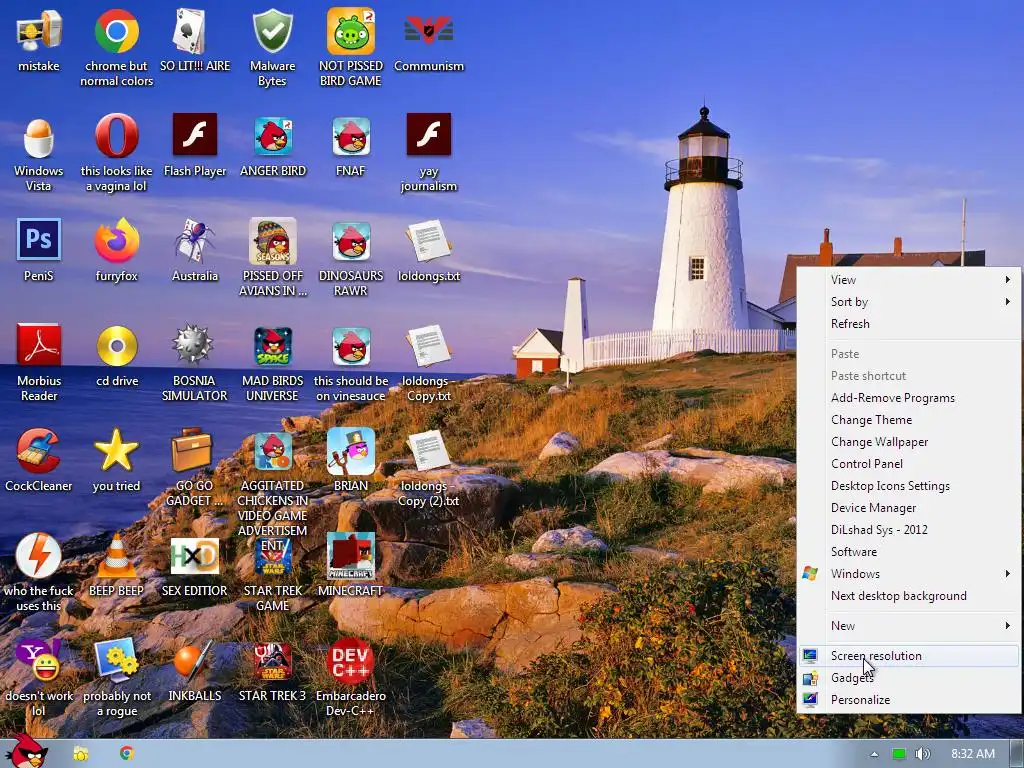This screenshot has height=768, width=1024.
Task: Choose 'Next desktop background' entry
Action: tap(908, 596)
